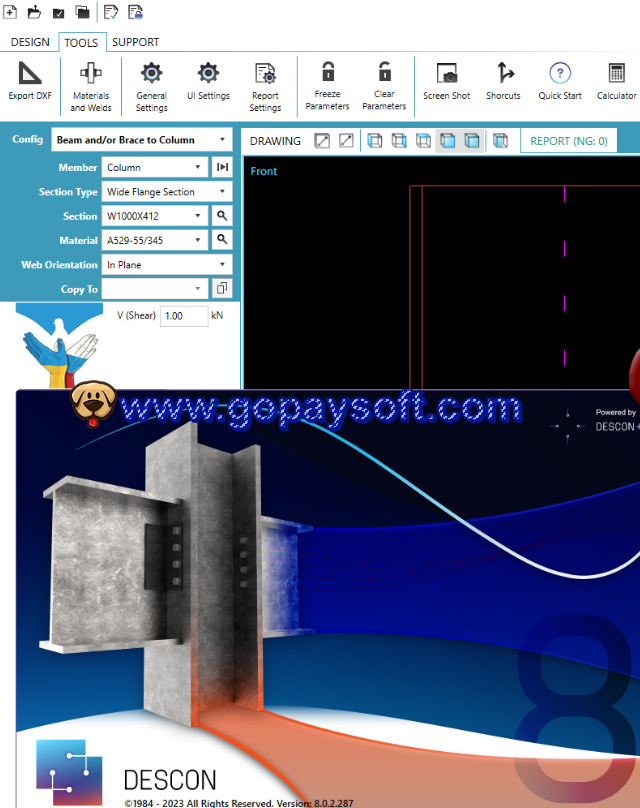Click the zoom-fit icon immediately right of DRAWING
This screenshot has width=640, height=808.
click(x=322, y=140)
